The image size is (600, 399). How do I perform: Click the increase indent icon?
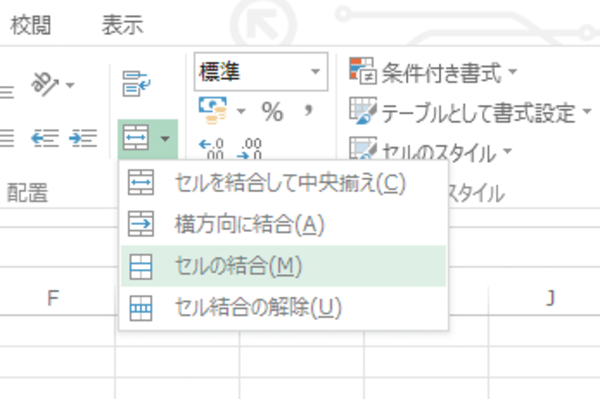coord(83,138)
